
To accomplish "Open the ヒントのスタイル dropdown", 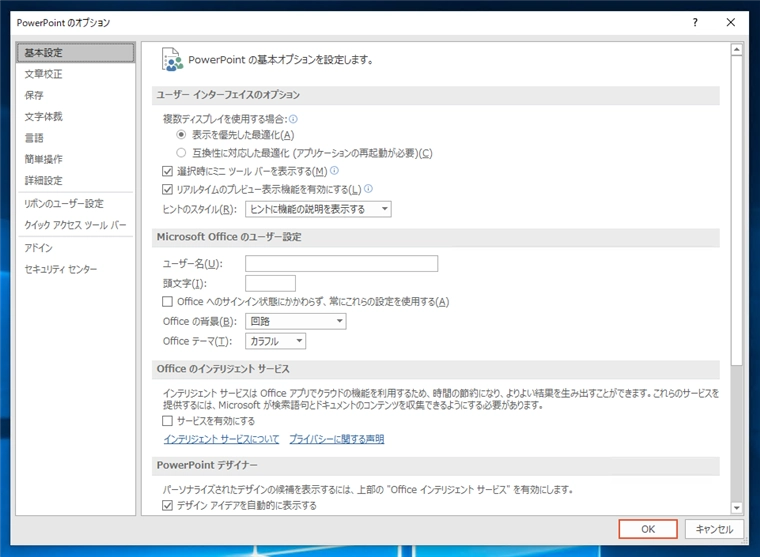I will coord(318,209).
